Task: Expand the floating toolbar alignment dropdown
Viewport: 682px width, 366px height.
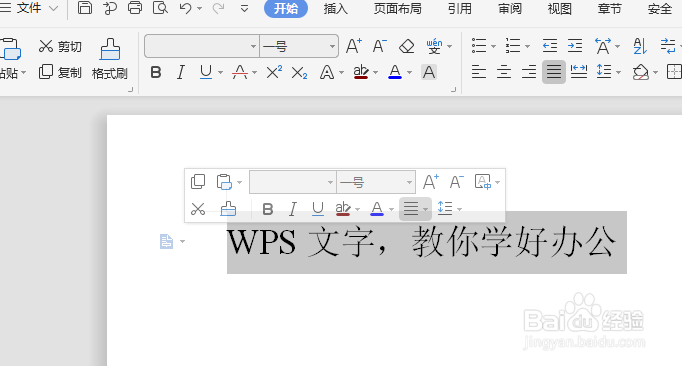Action: pos(425,210)
